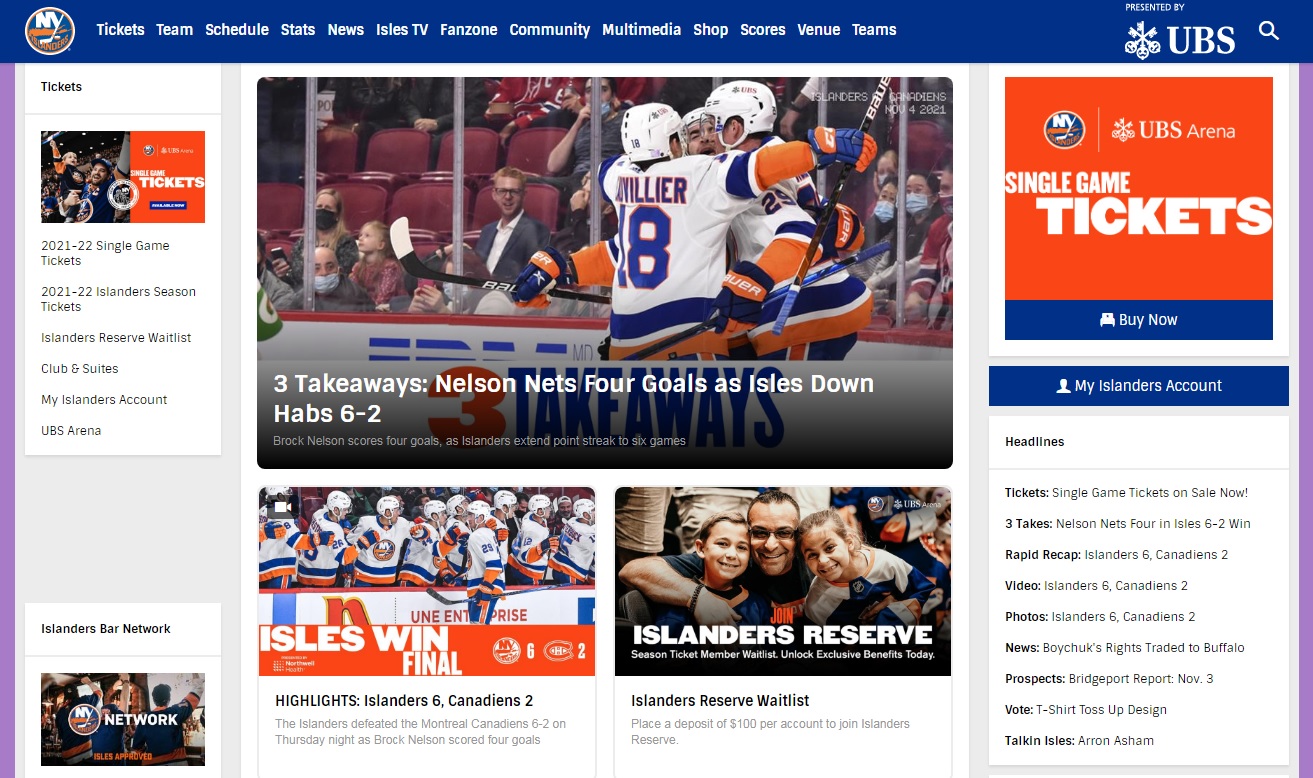Open the My Islanders Account button
Image resolution: width=1313 pixels, height=778 pixels.
tap(1139, 386)
